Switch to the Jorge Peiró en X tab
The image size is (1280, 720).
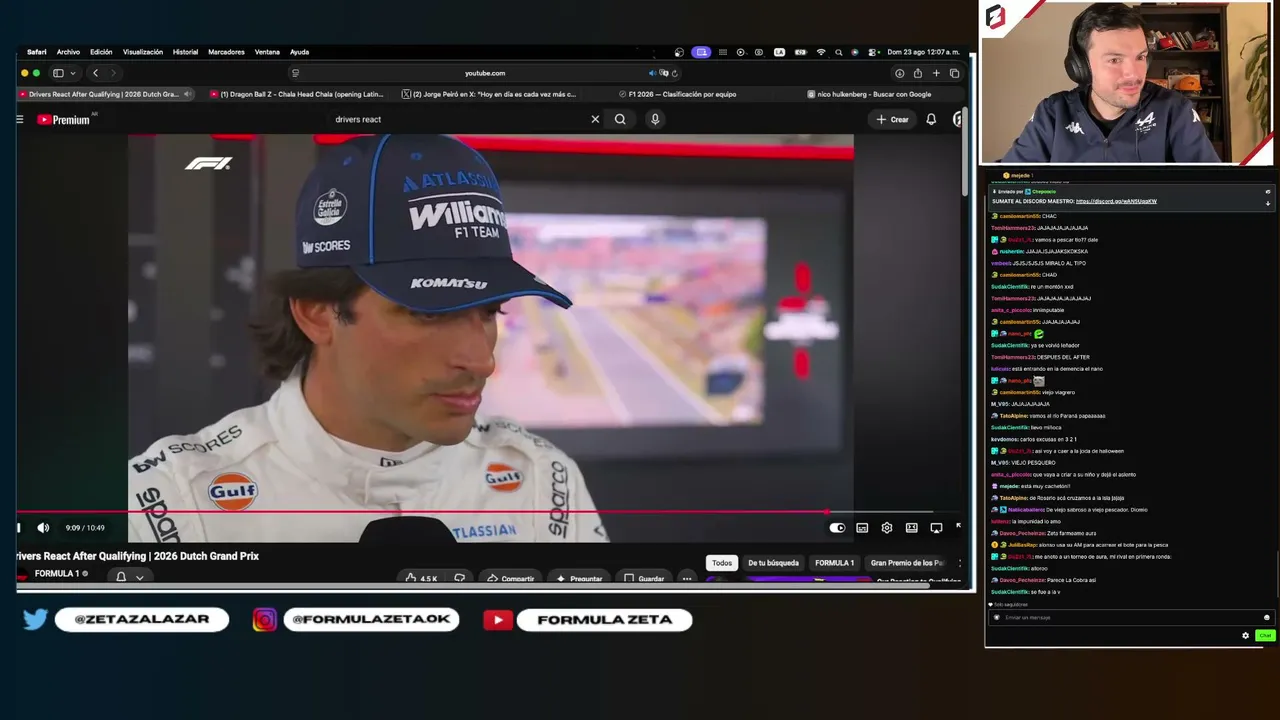(490, 94)
